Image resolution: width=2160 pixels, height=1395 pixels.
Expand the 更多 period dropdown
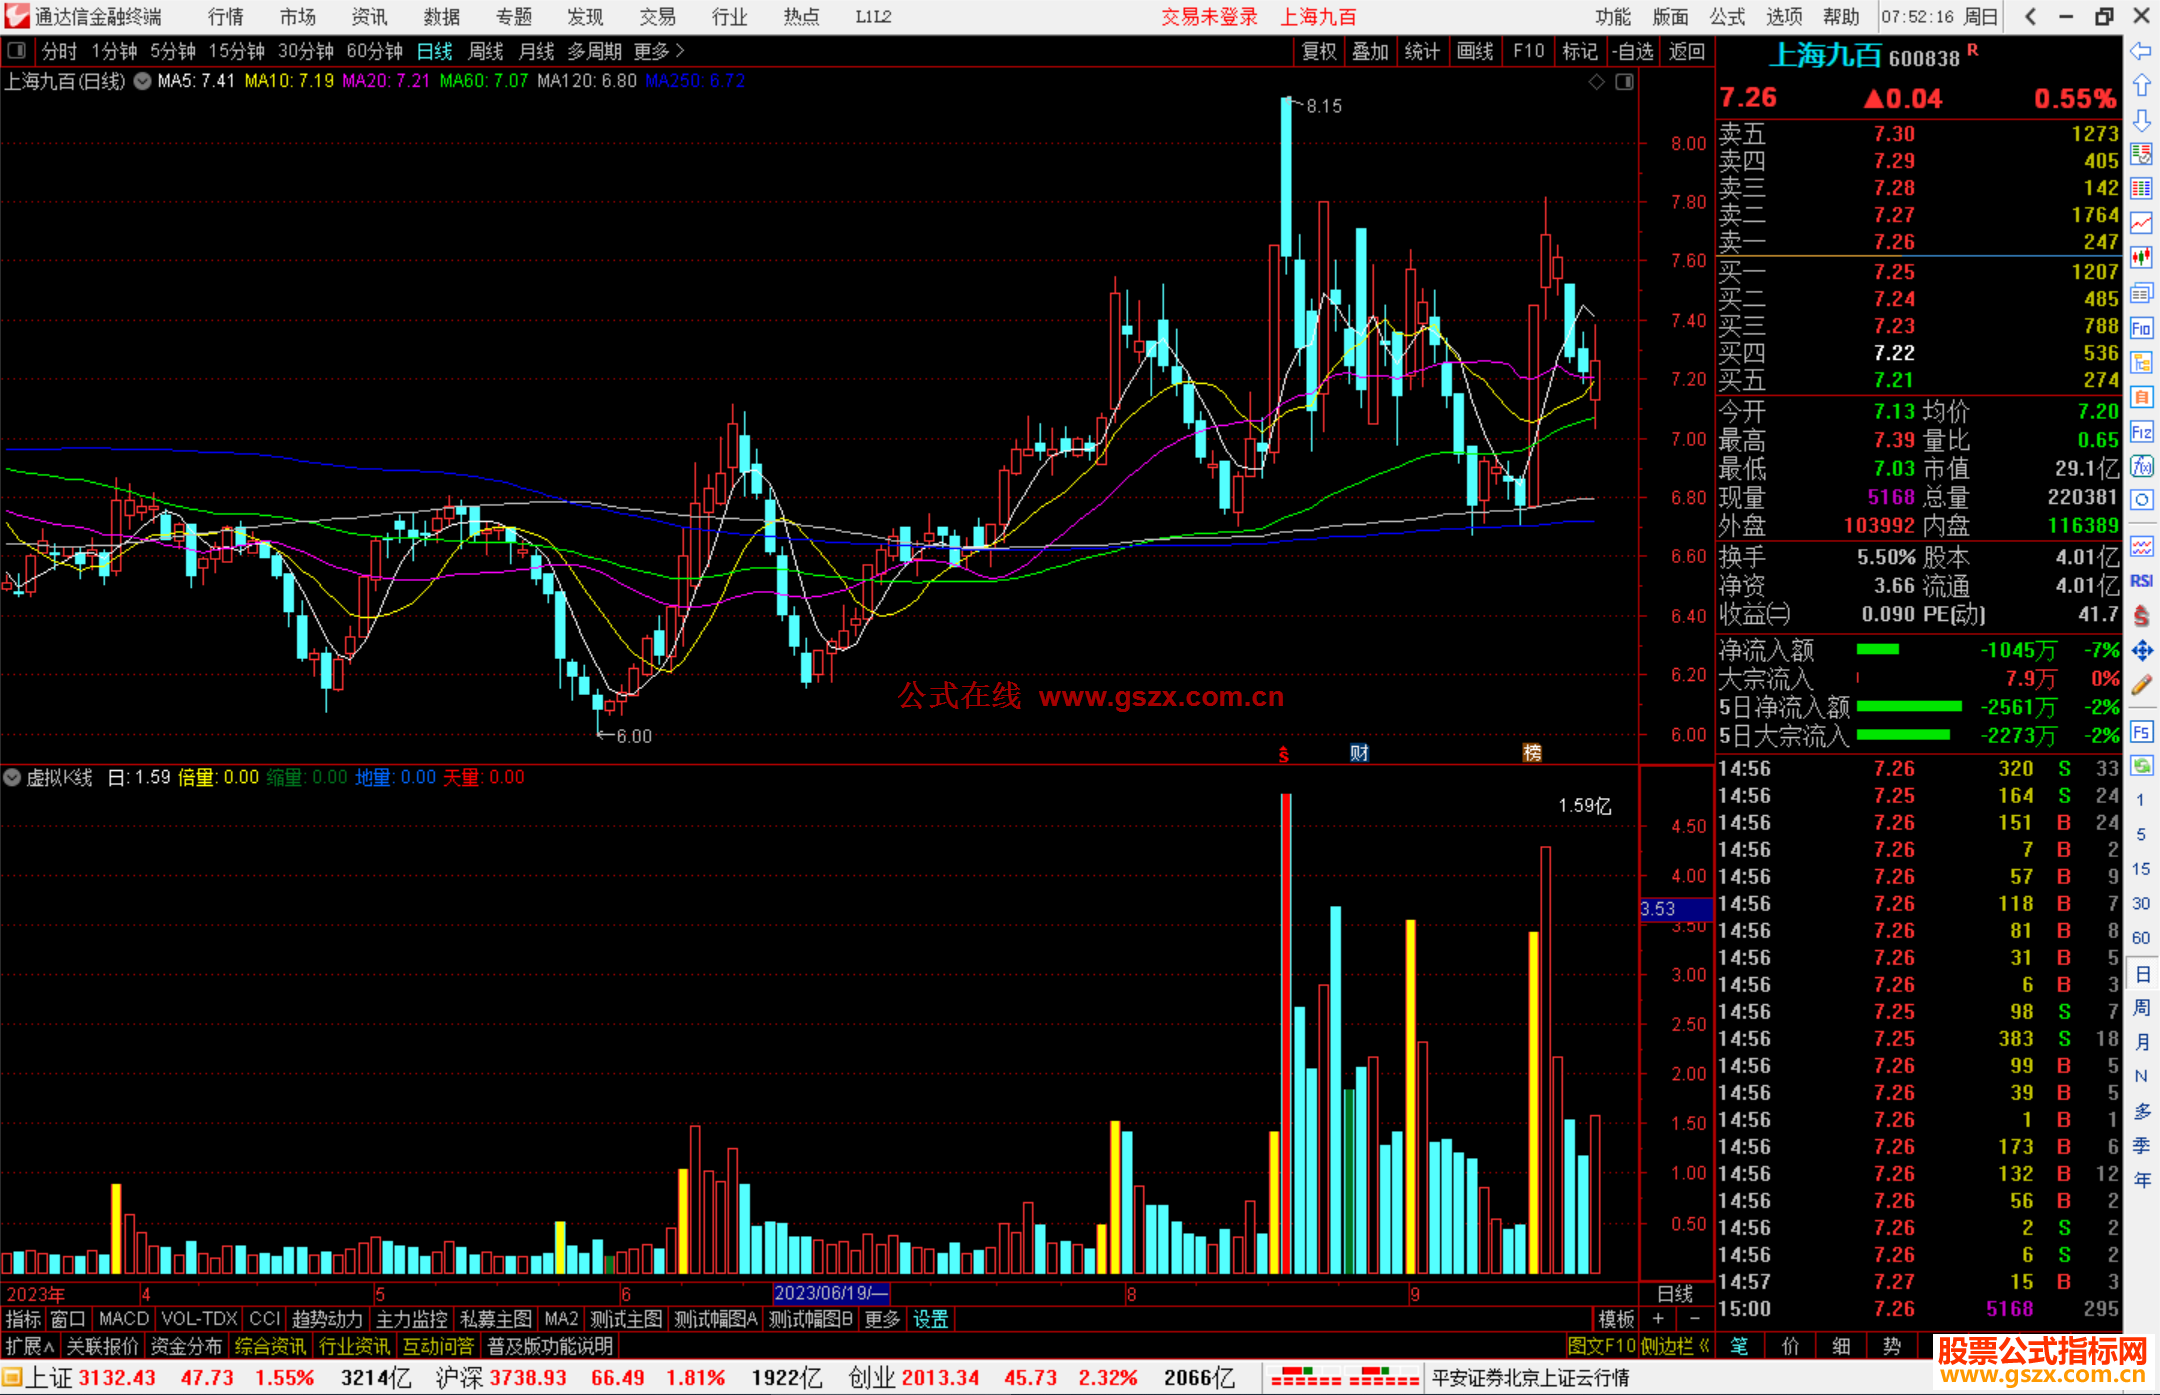tap(658, 51)
